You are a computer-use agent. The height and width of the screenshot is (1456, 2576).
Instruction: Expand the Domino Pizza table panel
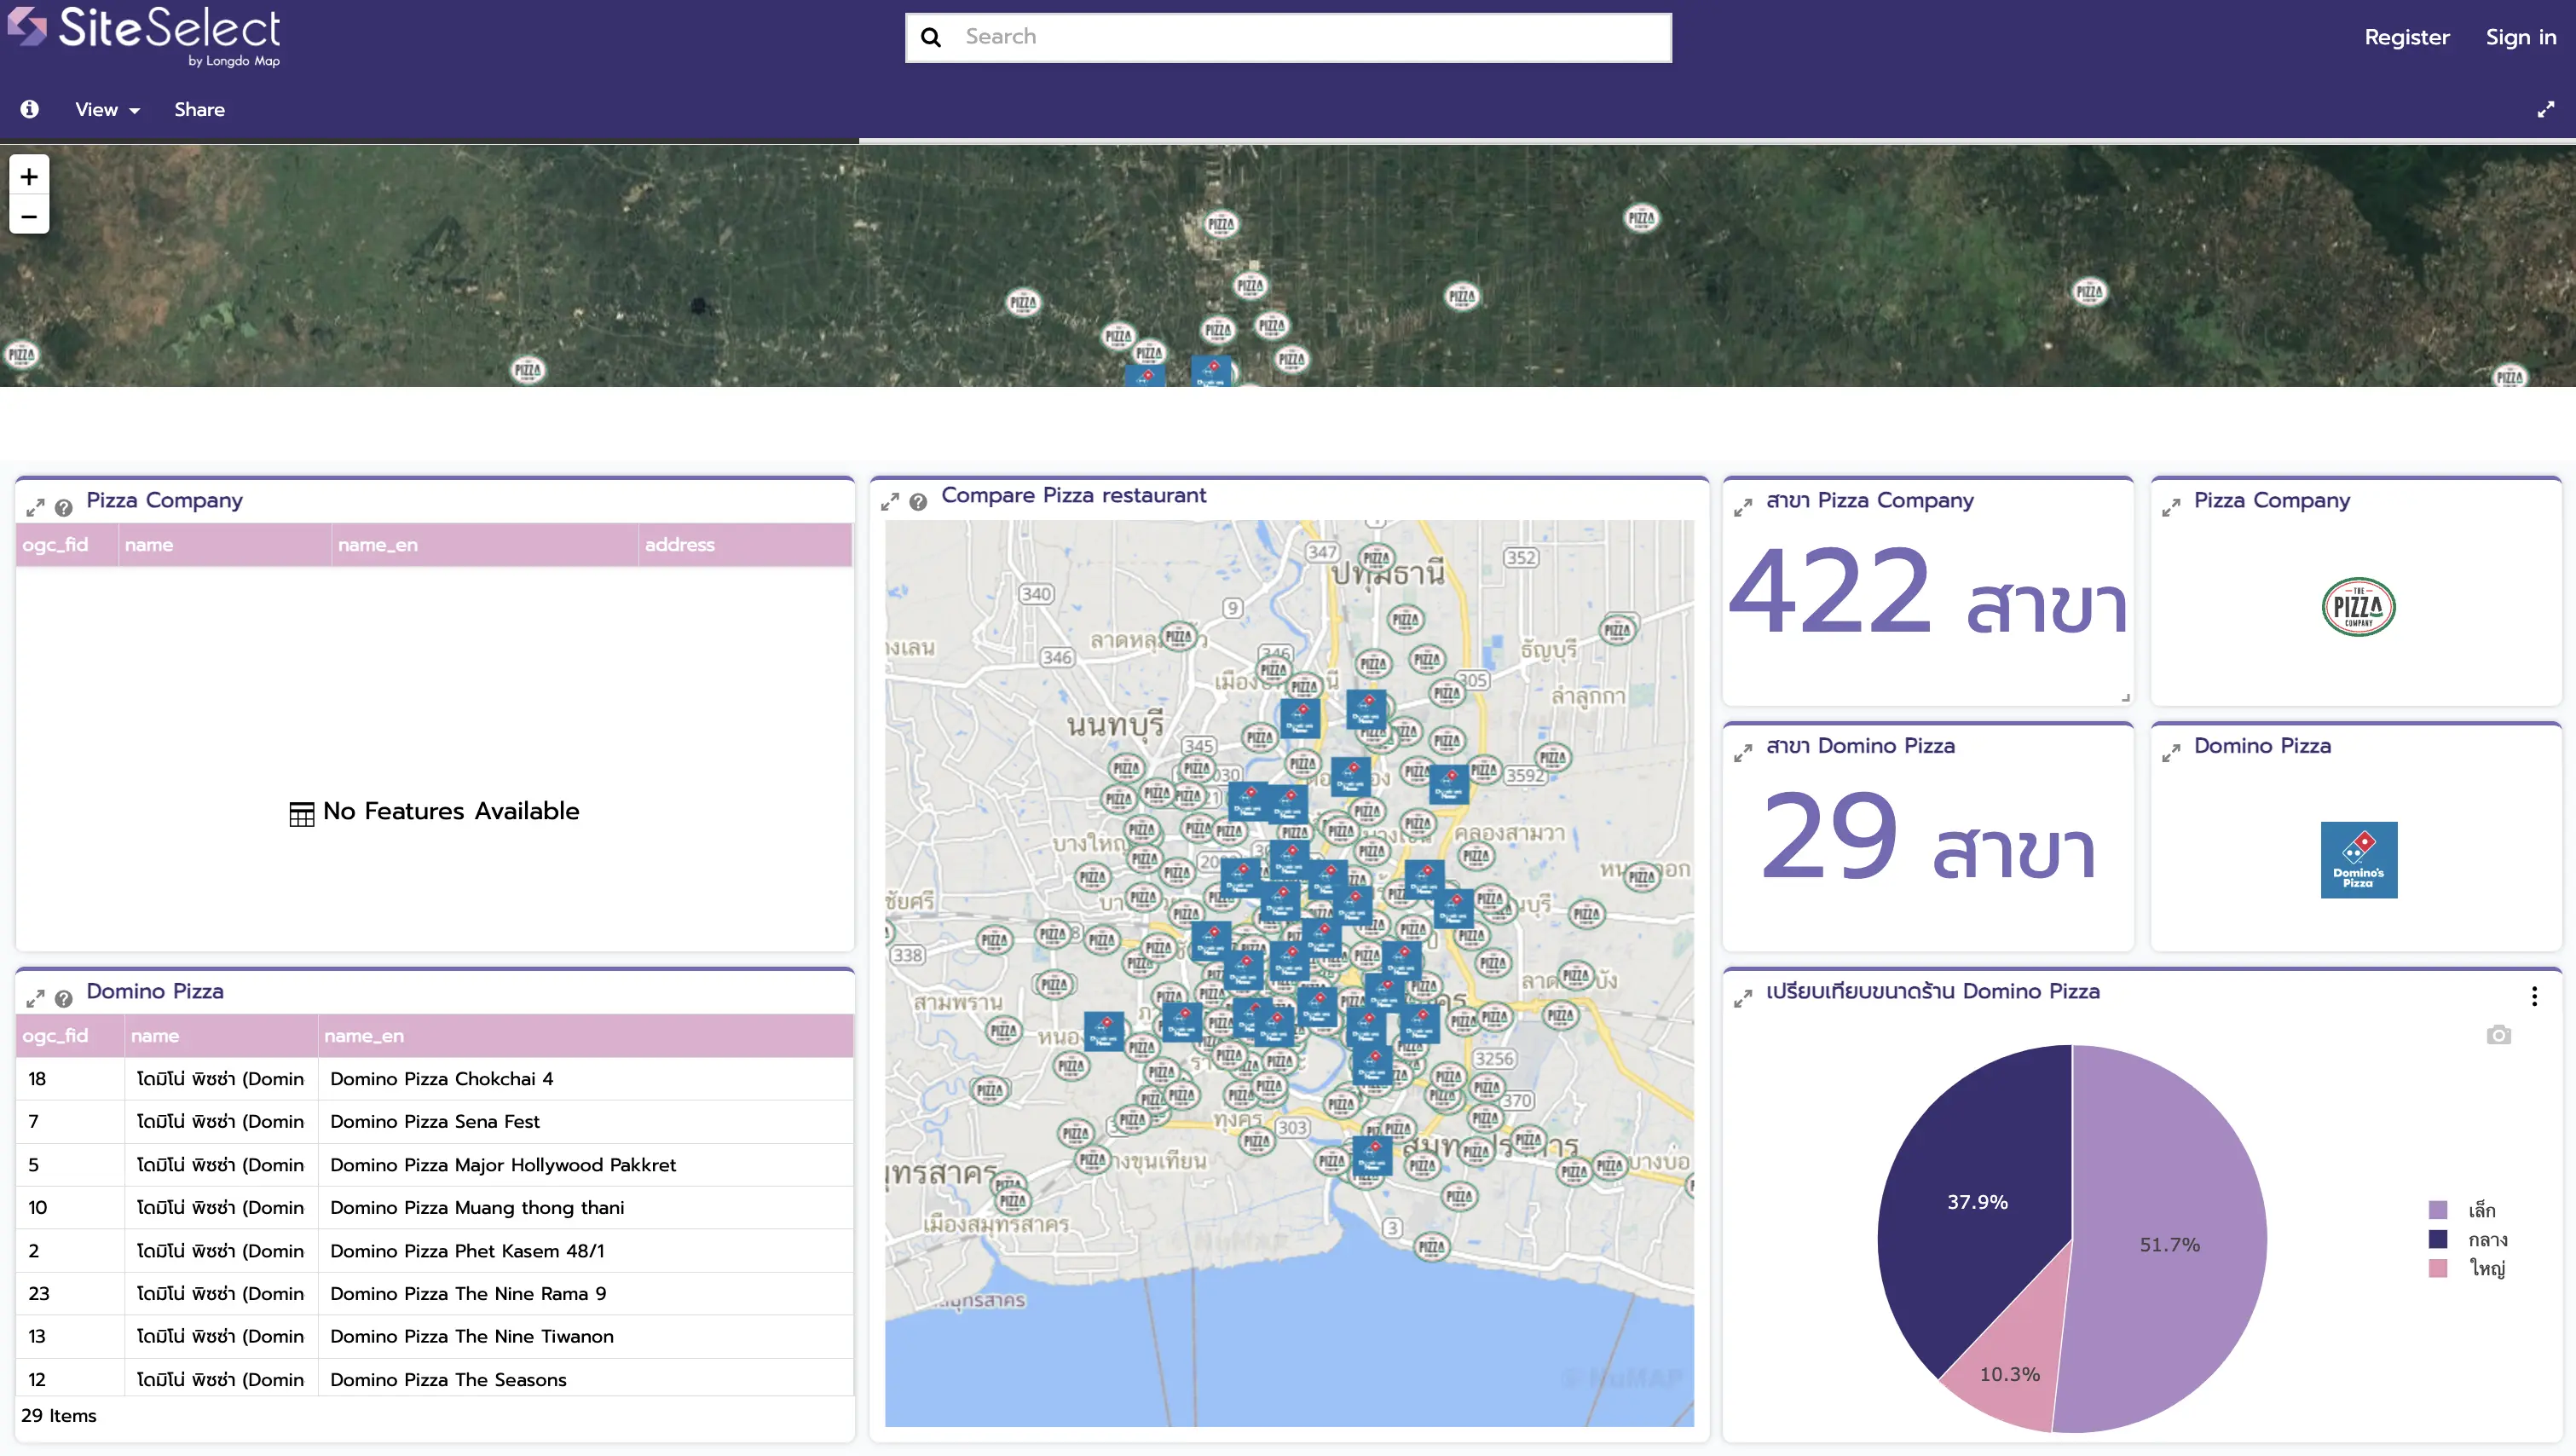coord(35,998)
